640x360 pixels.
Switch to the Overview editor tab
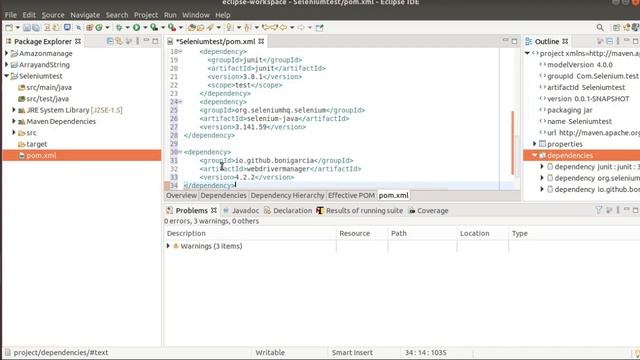(x=181, y=196)
